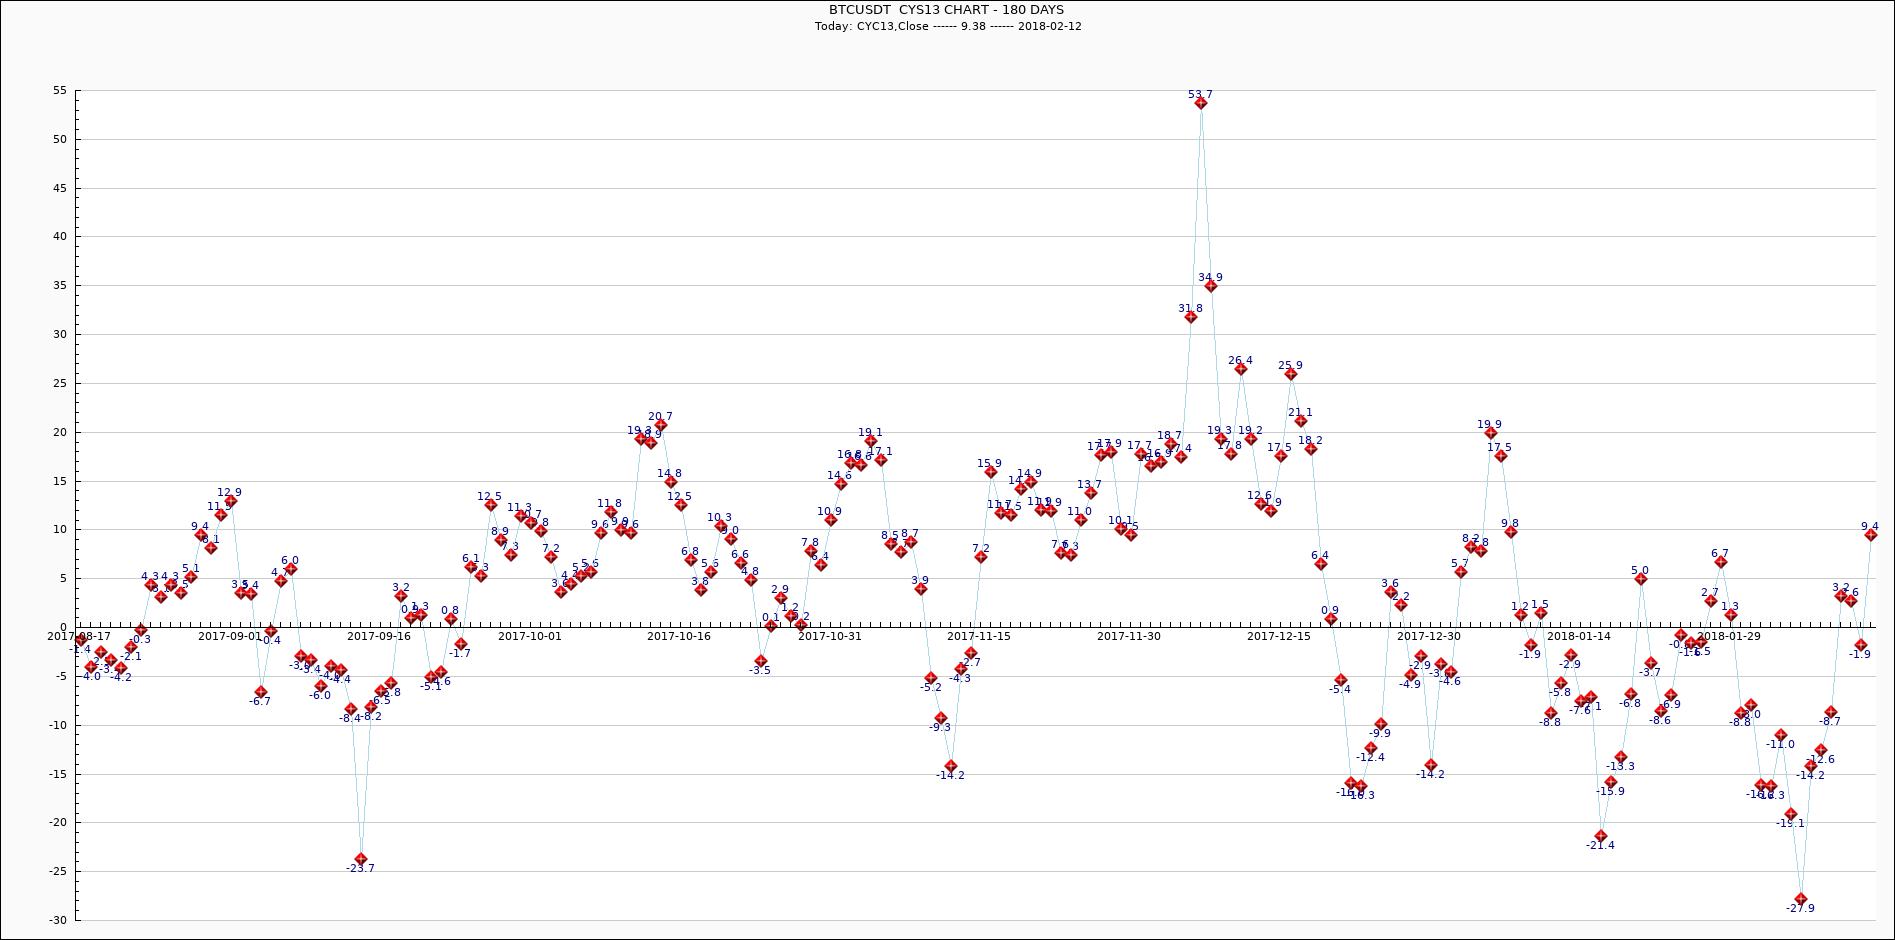Select the lowest marker labeled -27.9

tap(1801, 899)
